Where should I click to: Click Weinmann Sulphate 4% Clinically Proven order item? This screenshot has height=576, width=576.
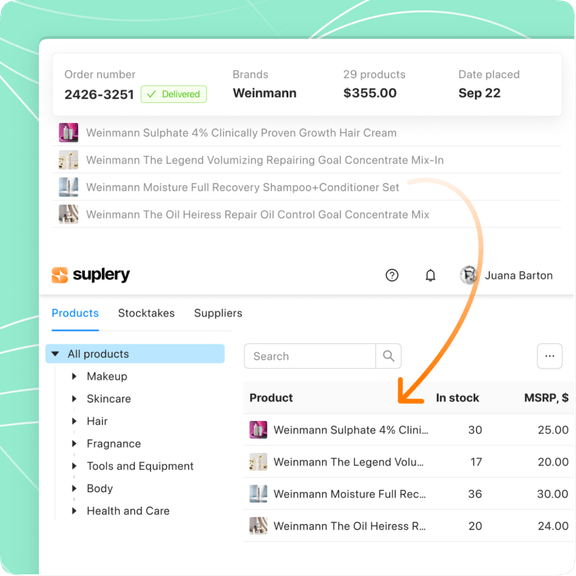(241, 133)
